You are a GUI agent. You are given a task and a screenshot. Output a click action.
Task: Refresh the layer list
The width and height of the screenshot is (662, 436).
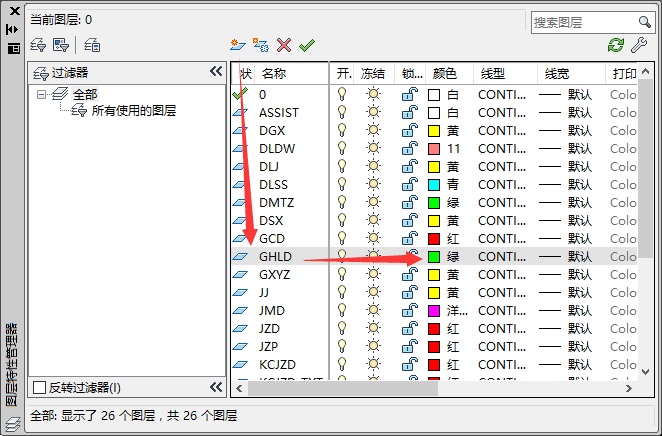pyautogui.click(x=616, y=45)
